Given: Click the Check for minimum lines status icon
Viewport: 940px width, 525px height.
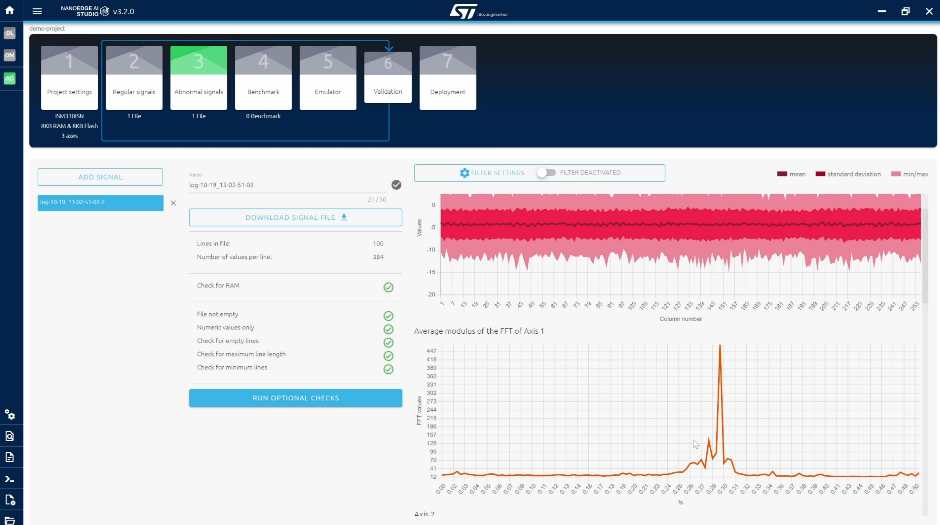Looking at the screenshot, I should 388,369.
